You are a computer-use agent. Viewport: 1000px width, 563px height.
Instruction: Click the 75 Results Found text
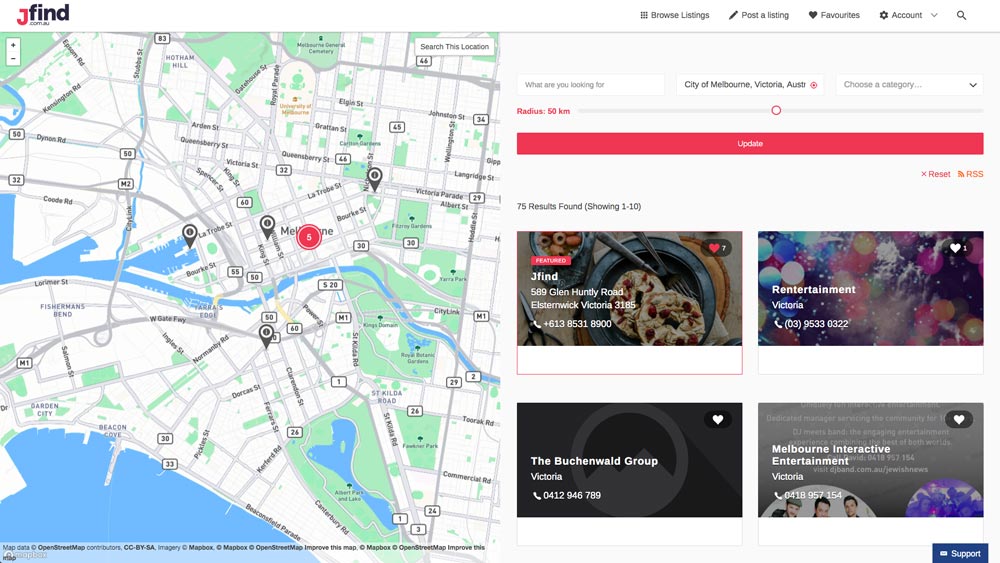(x=579, y=207)
